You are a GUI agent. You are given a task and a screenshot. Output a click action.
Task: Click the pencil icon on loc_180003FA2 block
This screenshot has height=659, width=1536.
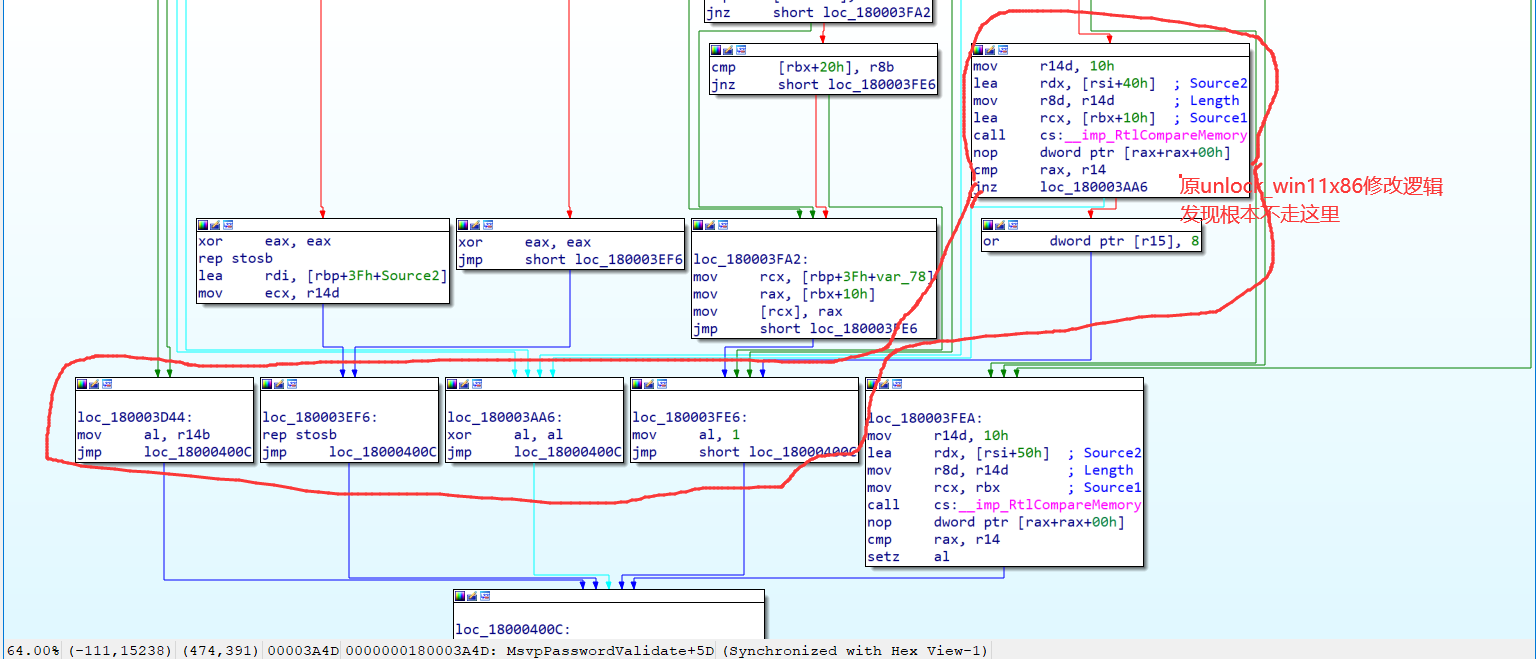[x=708, y=225]
